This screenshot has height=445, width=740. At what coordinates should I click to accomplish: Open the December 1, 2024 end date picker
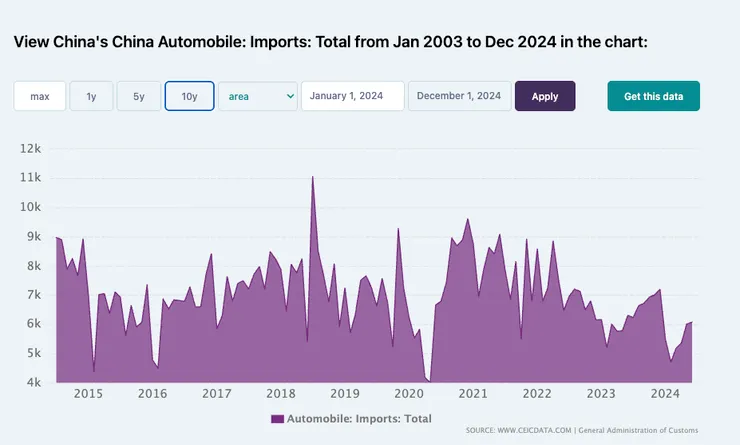459,96
